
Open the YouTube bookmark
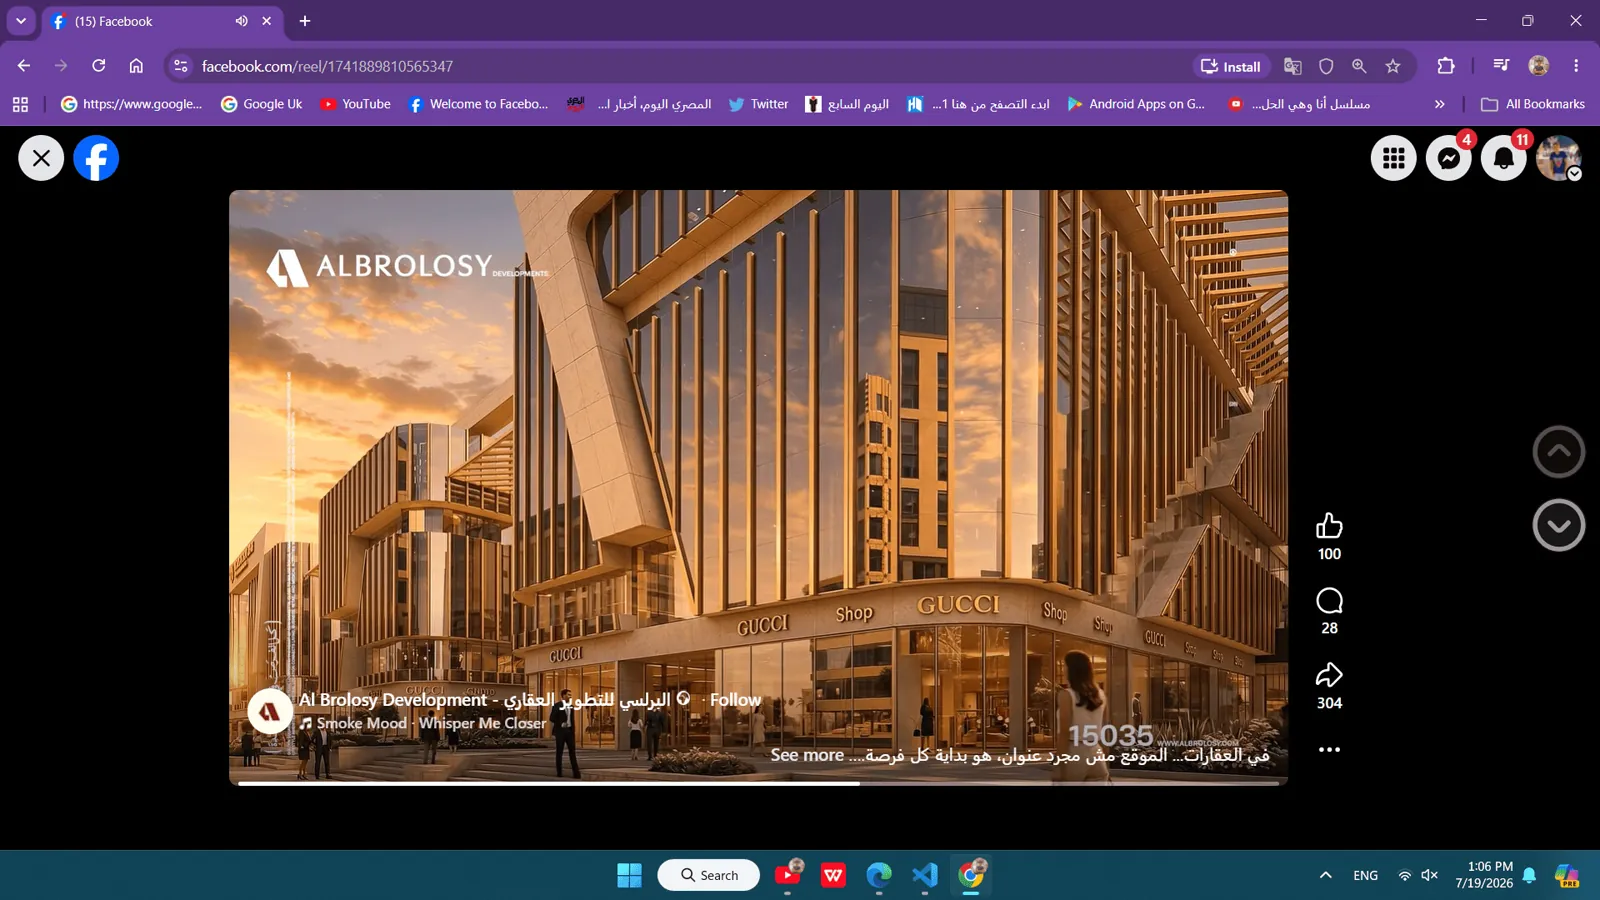coord(355,104)
